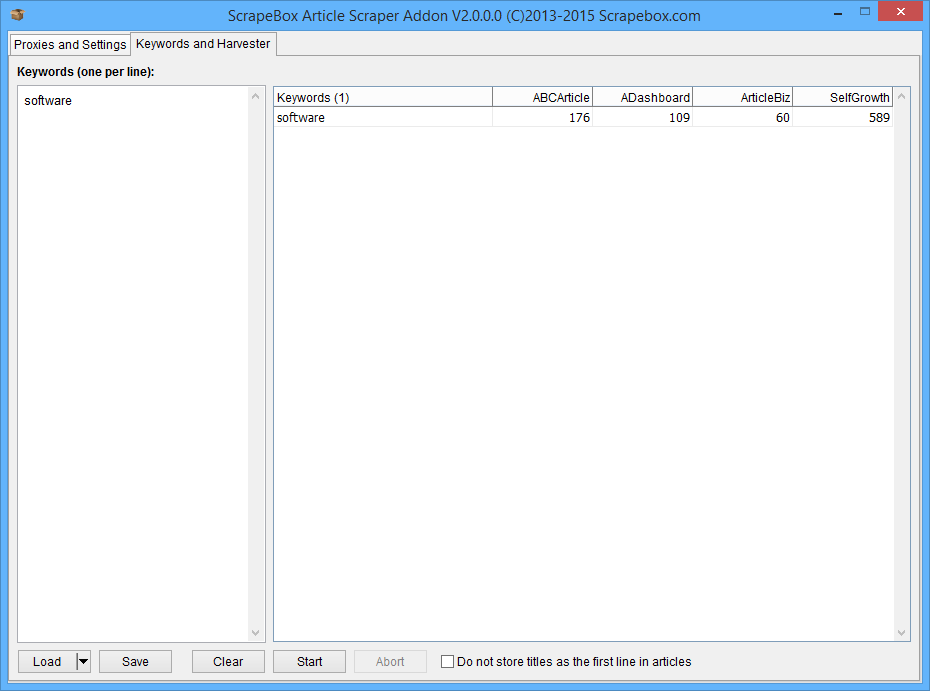Sort by the ABCArticle column header
The width and height of the screenshot is (930, 691).
click(542, 97)
